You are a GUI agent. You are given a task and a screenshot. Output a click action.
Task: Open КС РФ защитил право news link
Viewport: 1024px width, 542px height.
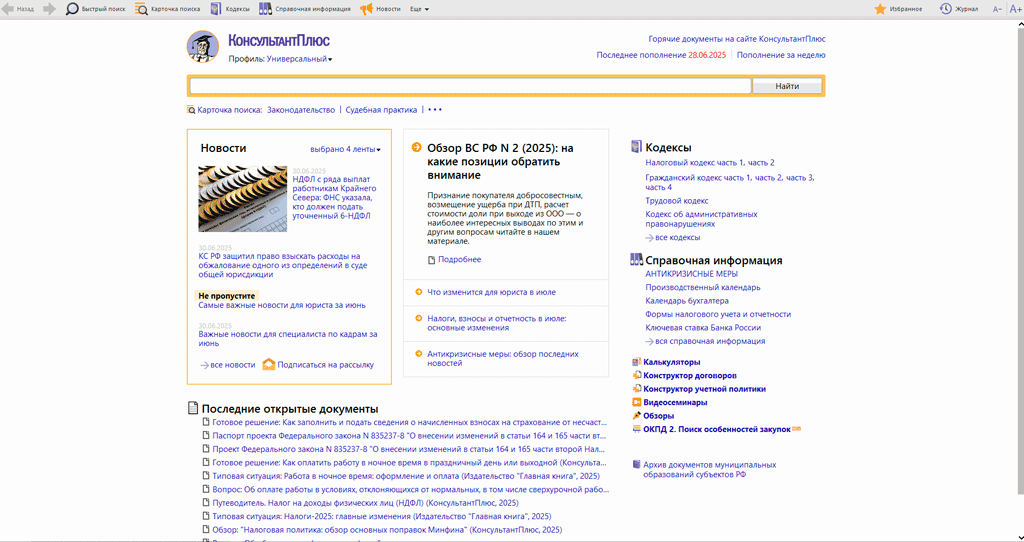coord(283,265)
